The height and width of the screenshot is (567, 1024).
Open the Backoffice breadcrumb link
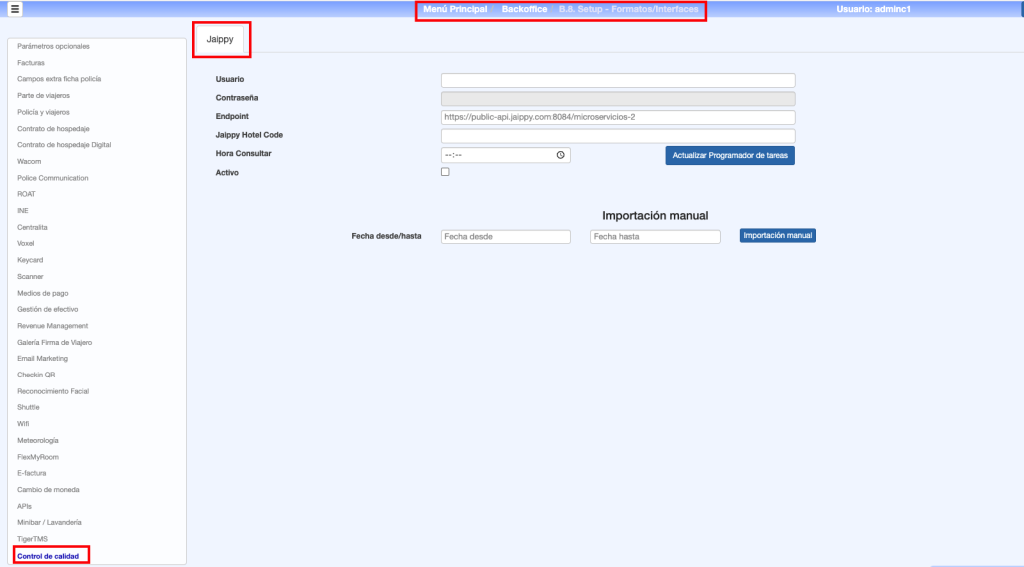524,9
